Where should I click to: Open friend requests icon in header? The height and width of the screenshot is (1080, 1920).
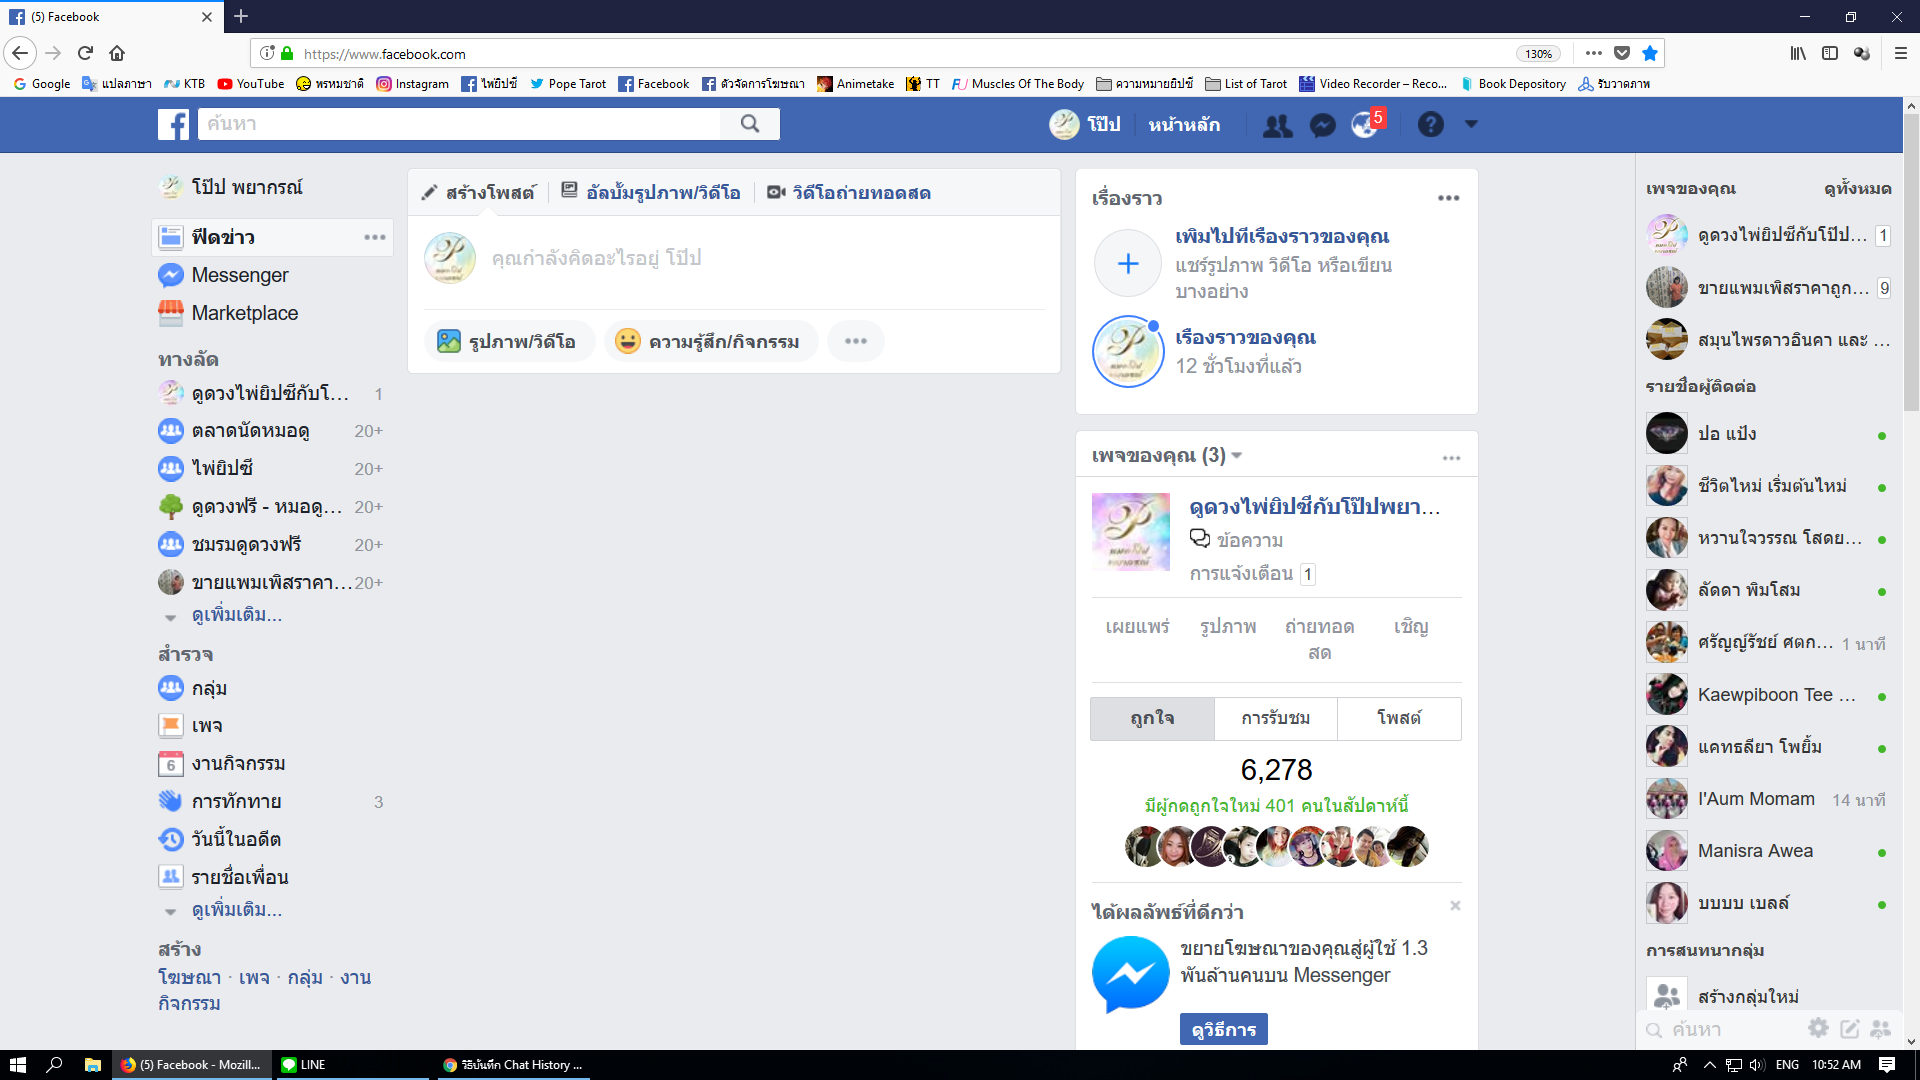[x=1277, y=125]
